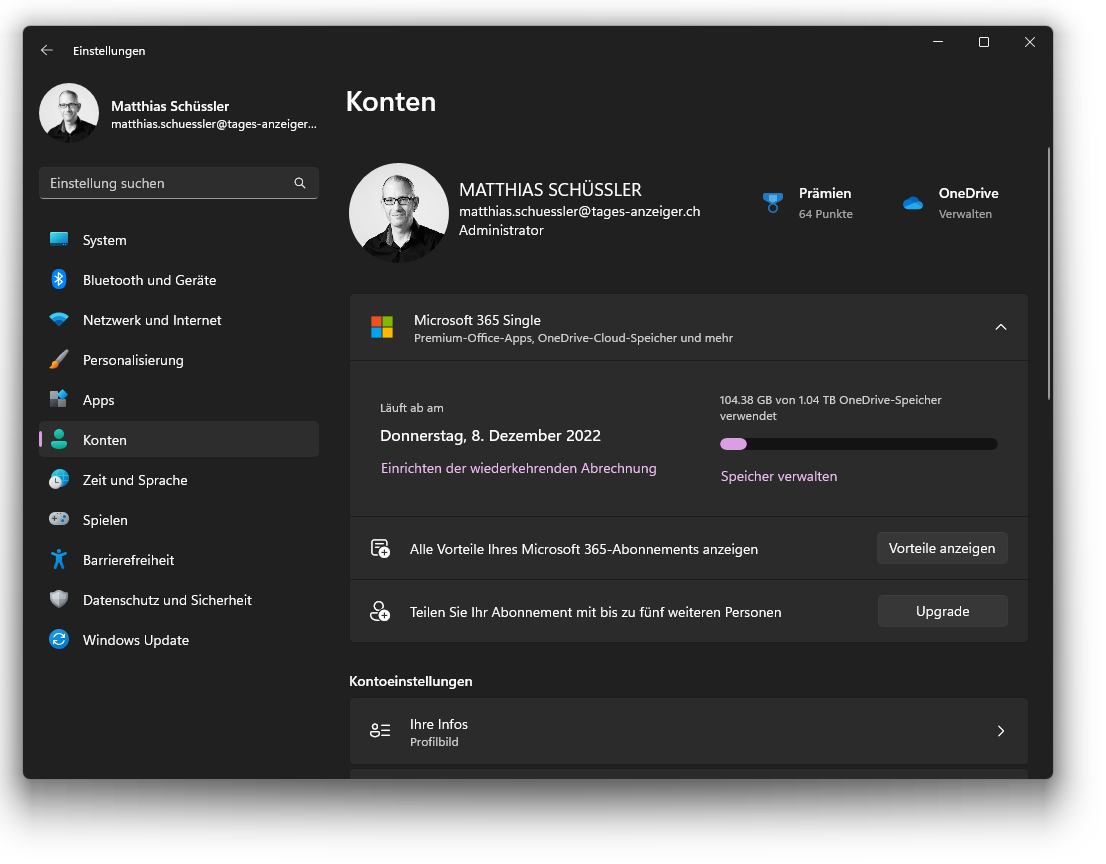Viewport: 1106px width, 864px height.
Task: Open Ihre Infos via its chevron
Action: click(1000, 731)
